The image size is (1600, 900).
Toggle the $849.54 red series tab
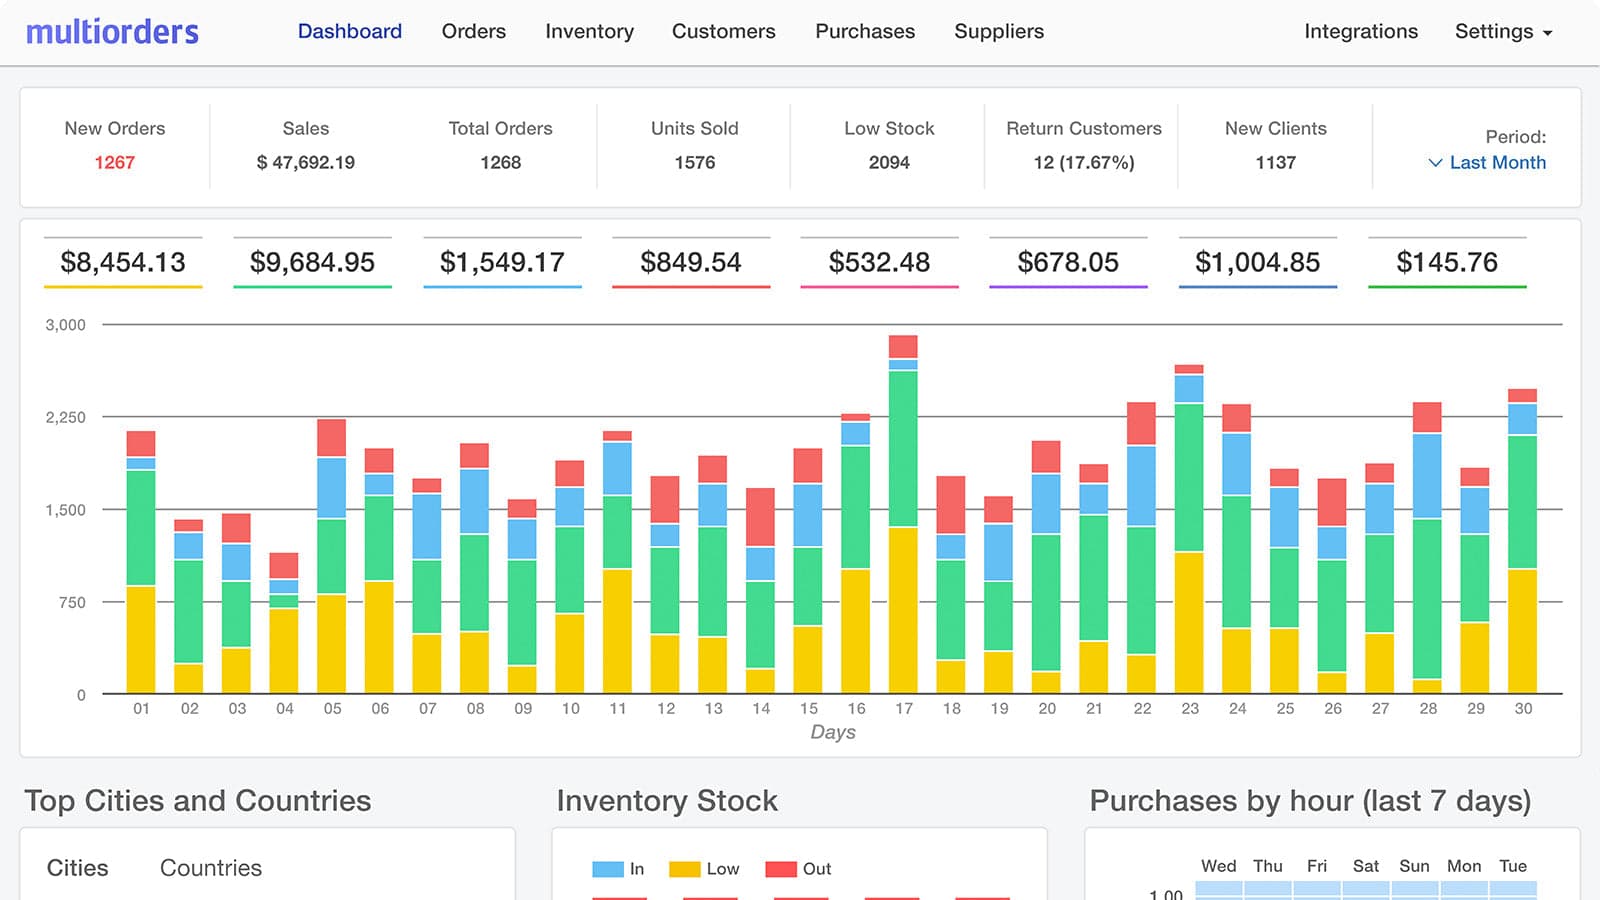pos(691,262)
